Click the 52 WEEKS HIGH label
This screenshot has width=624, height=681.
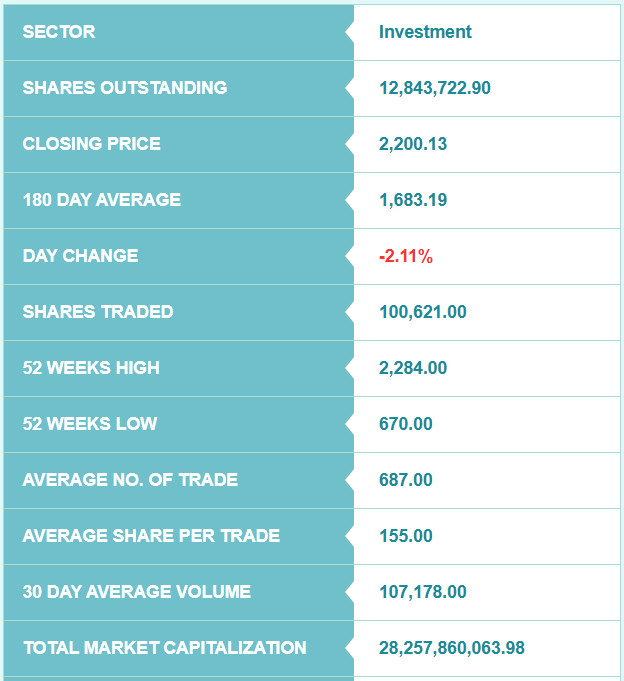click(x=91, y=368)
